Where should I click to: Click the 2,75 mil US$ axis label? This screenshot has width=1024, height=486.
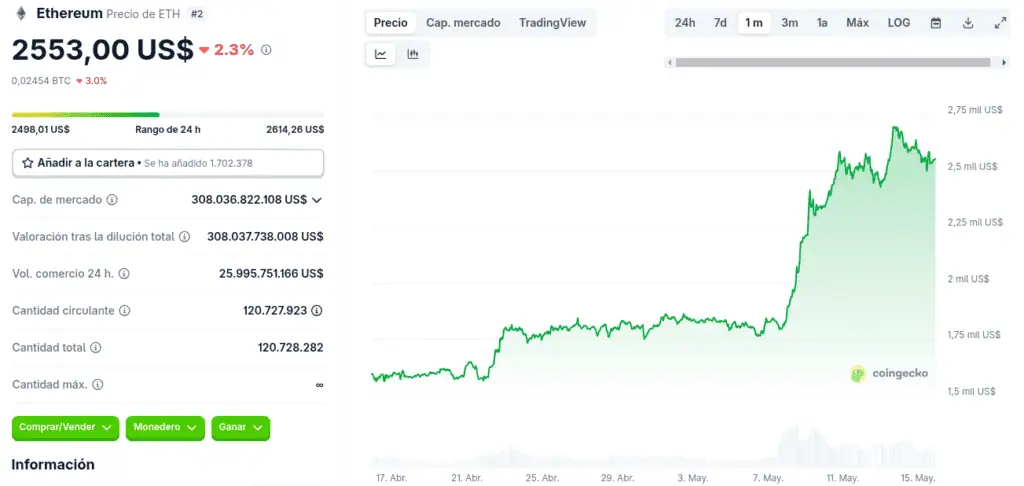(x=975, y=110)
